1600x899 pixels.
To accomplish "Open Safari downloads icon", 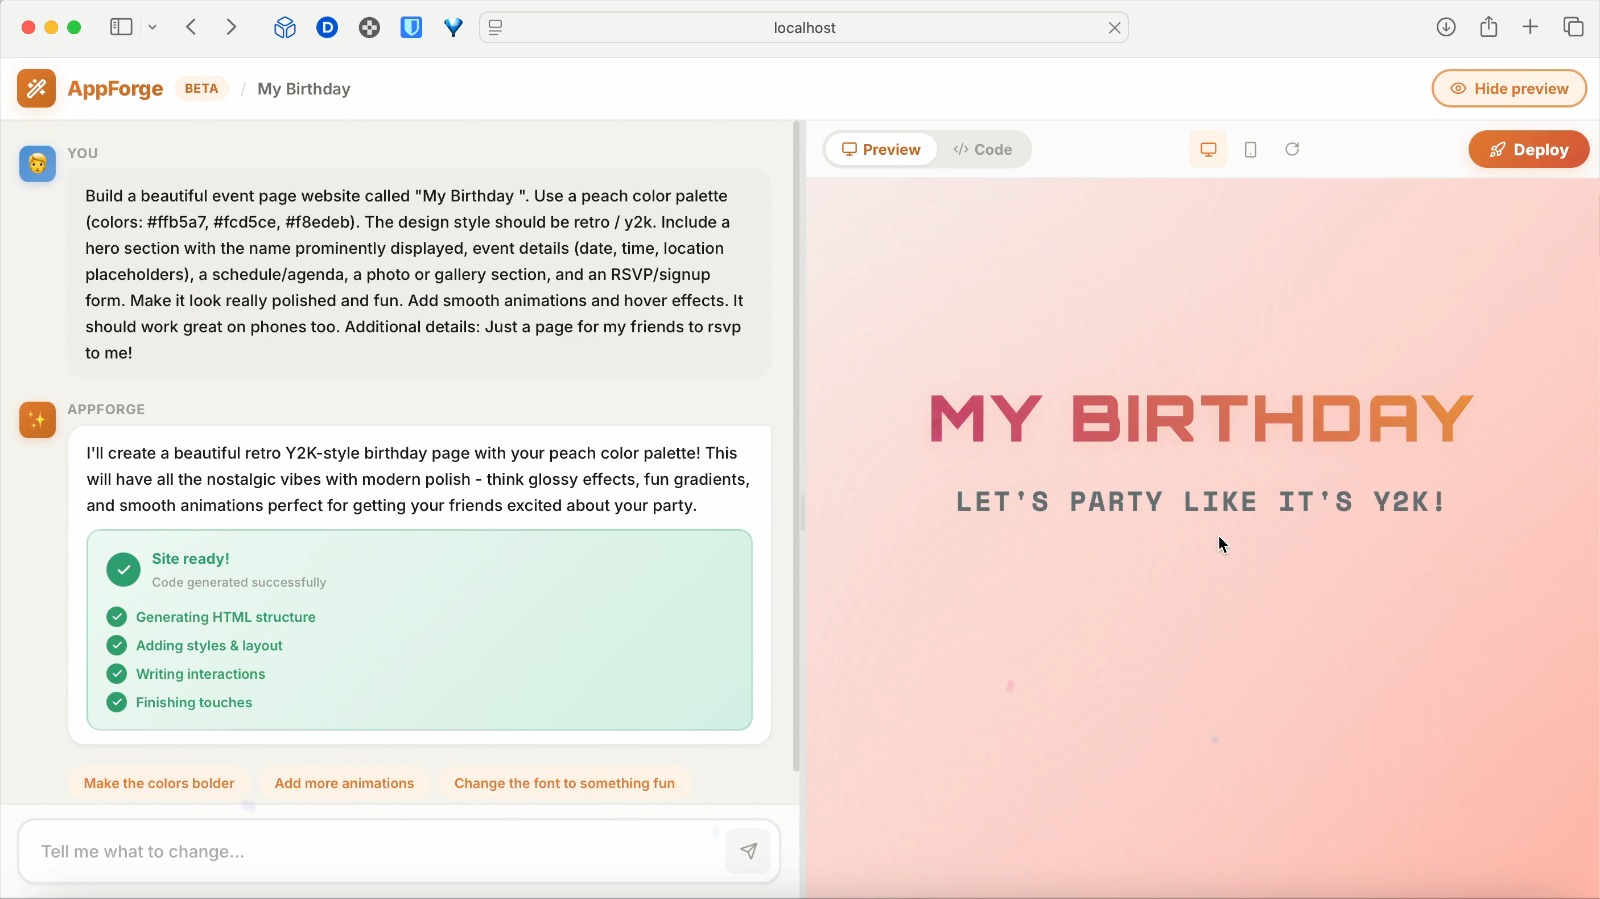I will (1446, 27).
